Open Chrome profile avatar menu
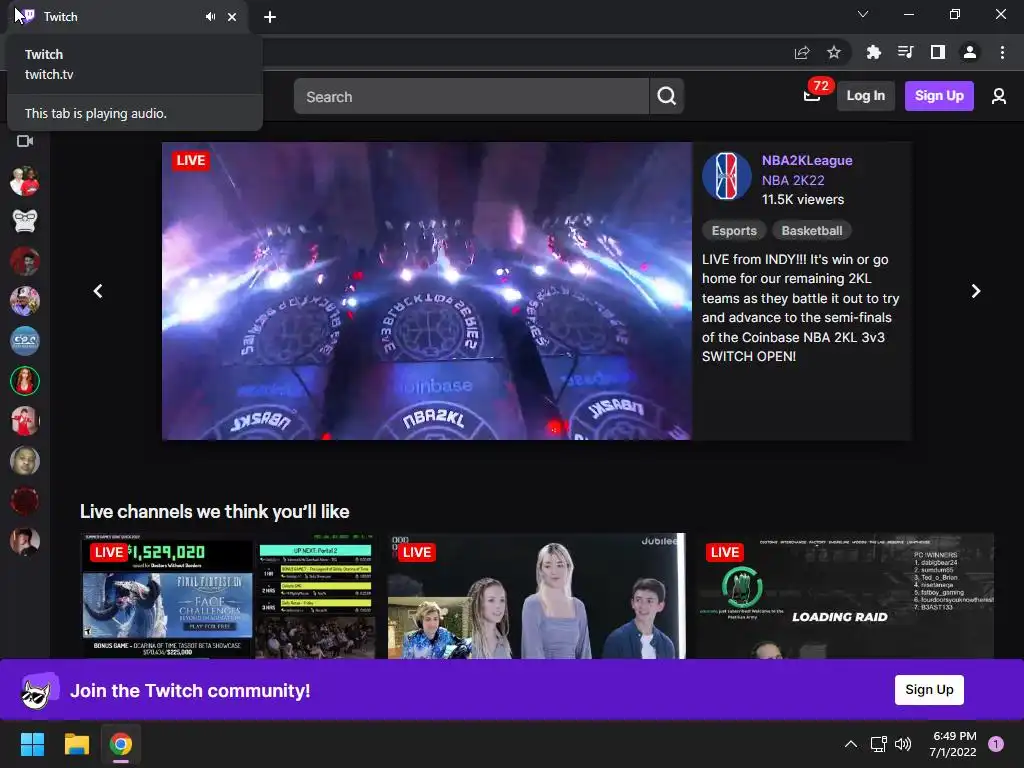The height and width of the screenshot is (768, 1024). point(970,52)
